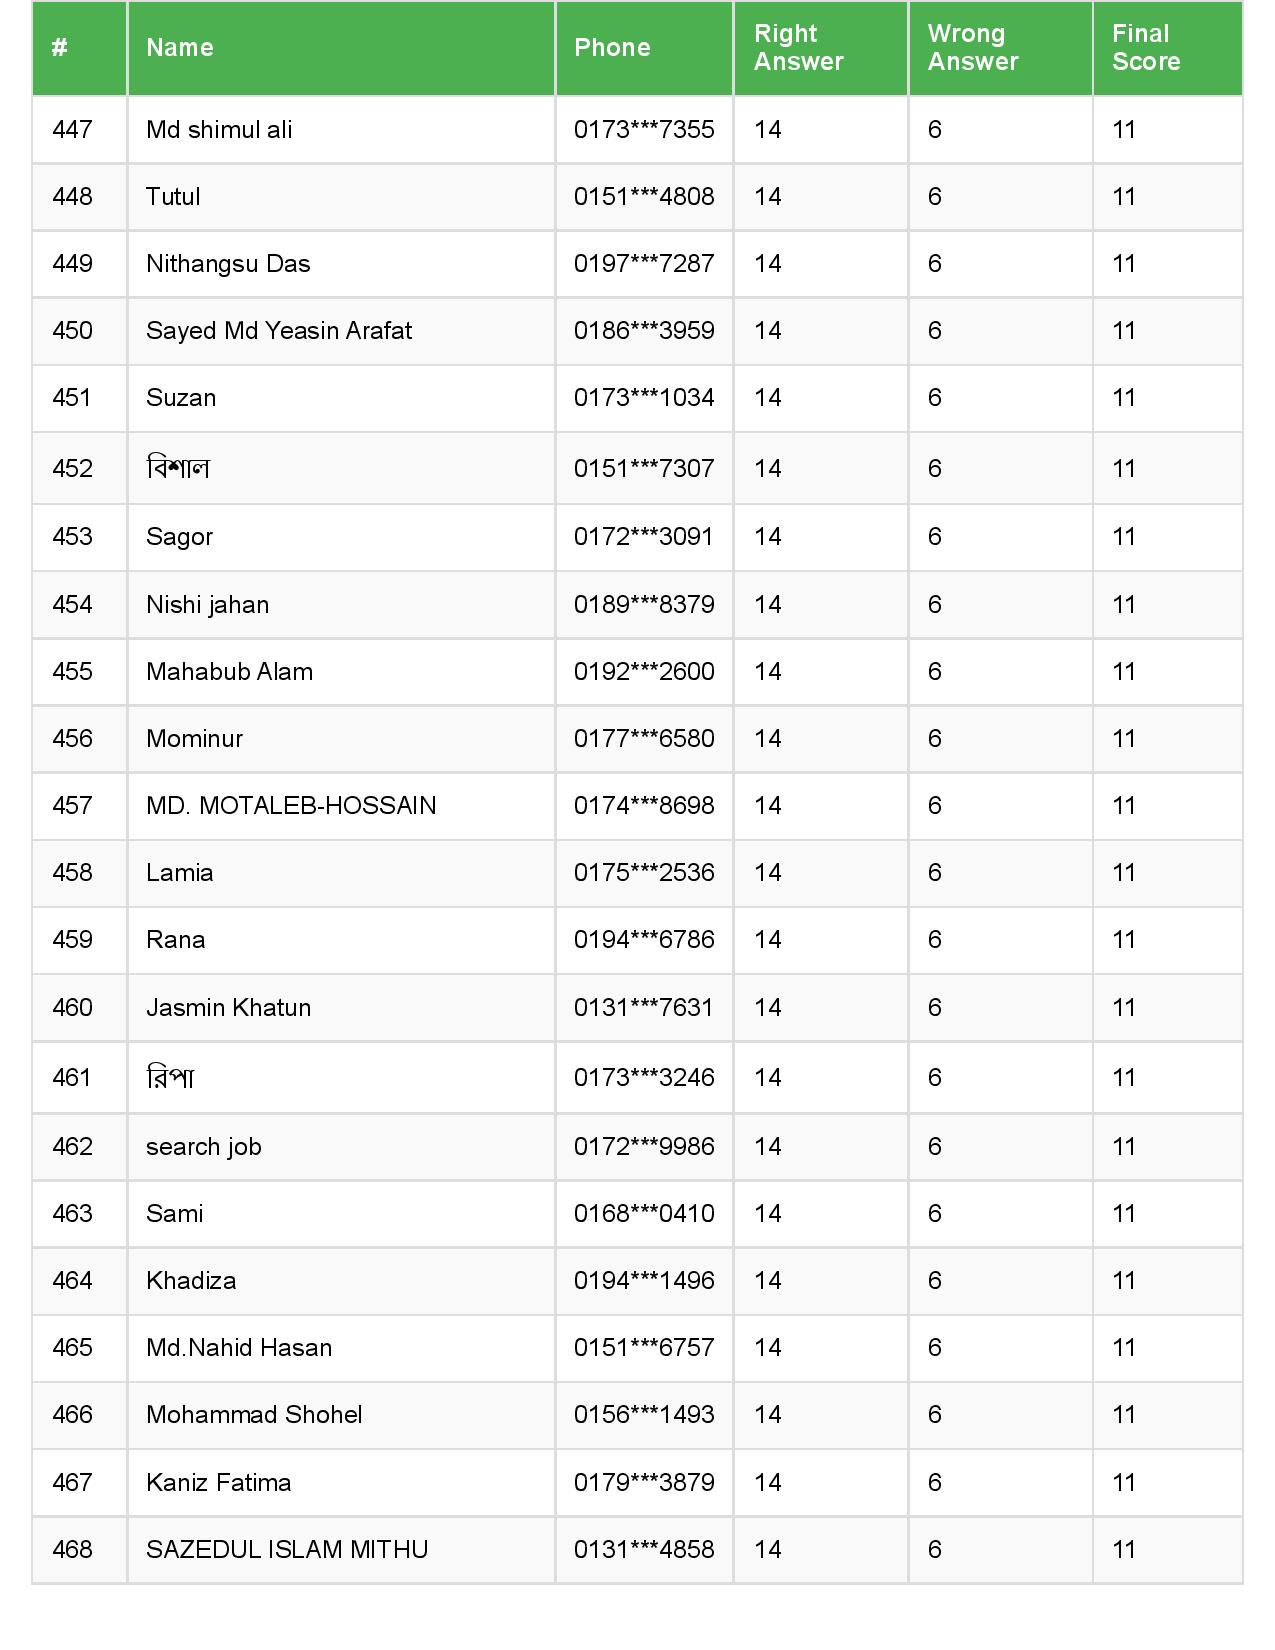Click the Phone column header

tap(612, 48)
